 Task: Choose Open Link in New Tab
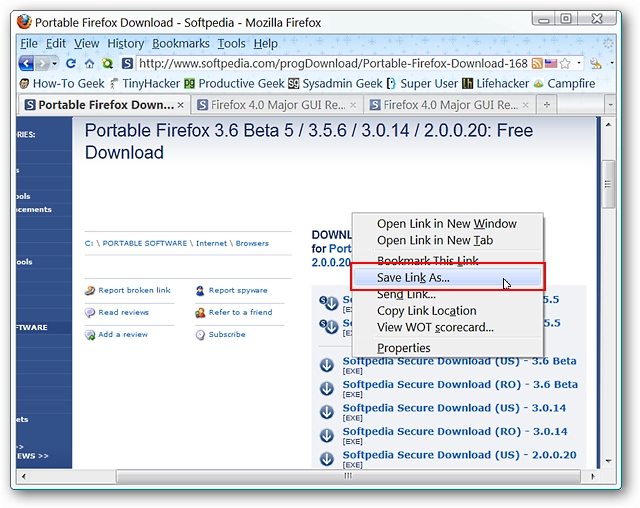(447, 240)
